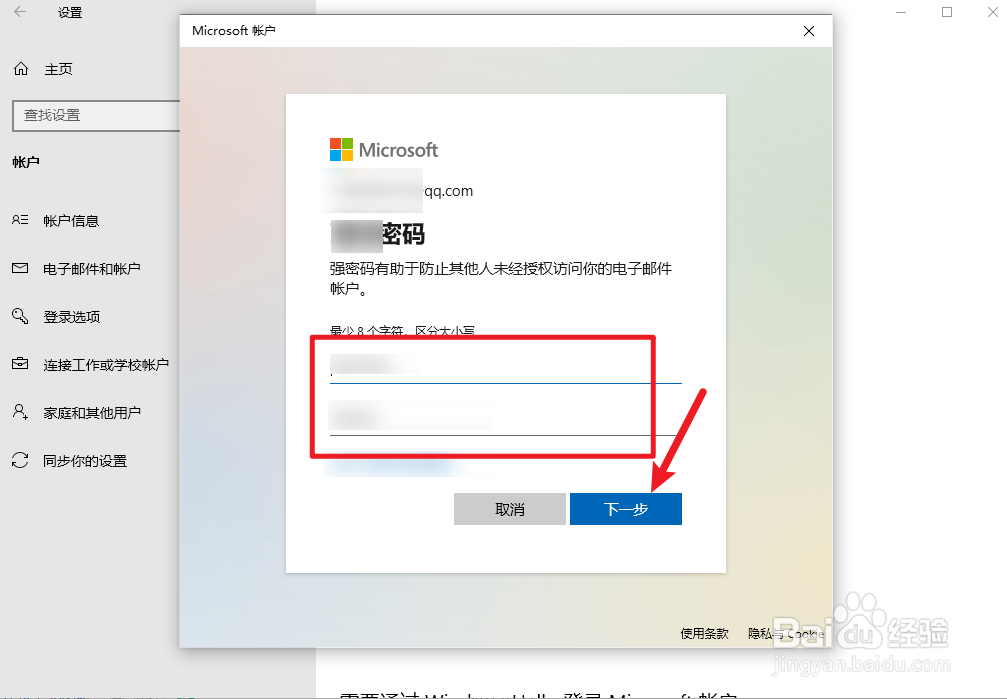Click the back arrow in Settings
1007x699 pixels.
[x=20, y=12]
